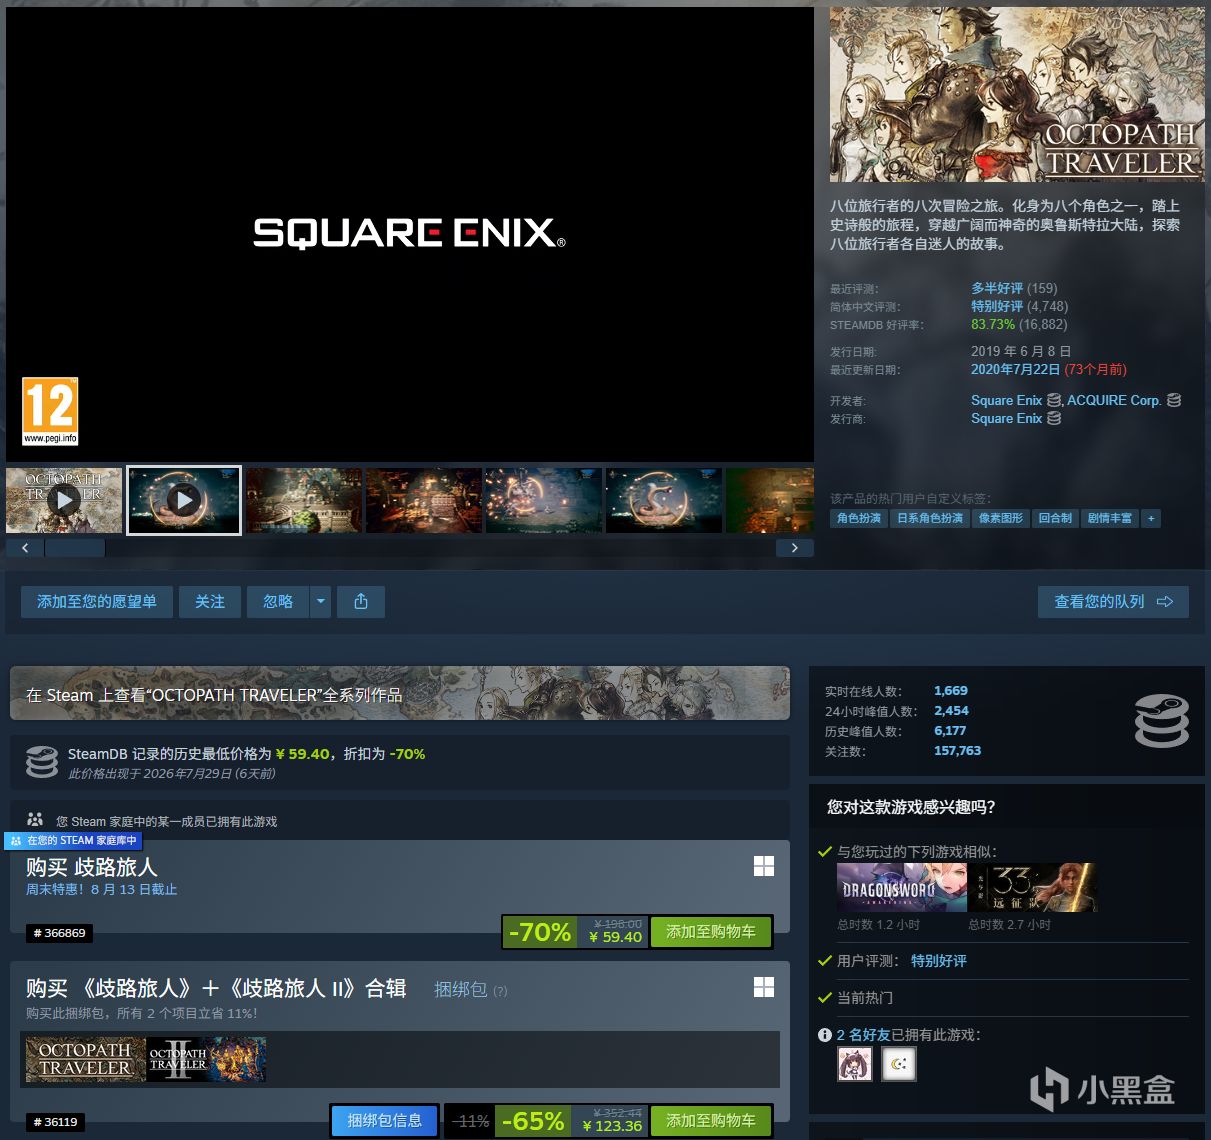Play the first trailer thumbnail with Octopath logo
Screen dimensions: 1211x1140
[x=64, y=500]
